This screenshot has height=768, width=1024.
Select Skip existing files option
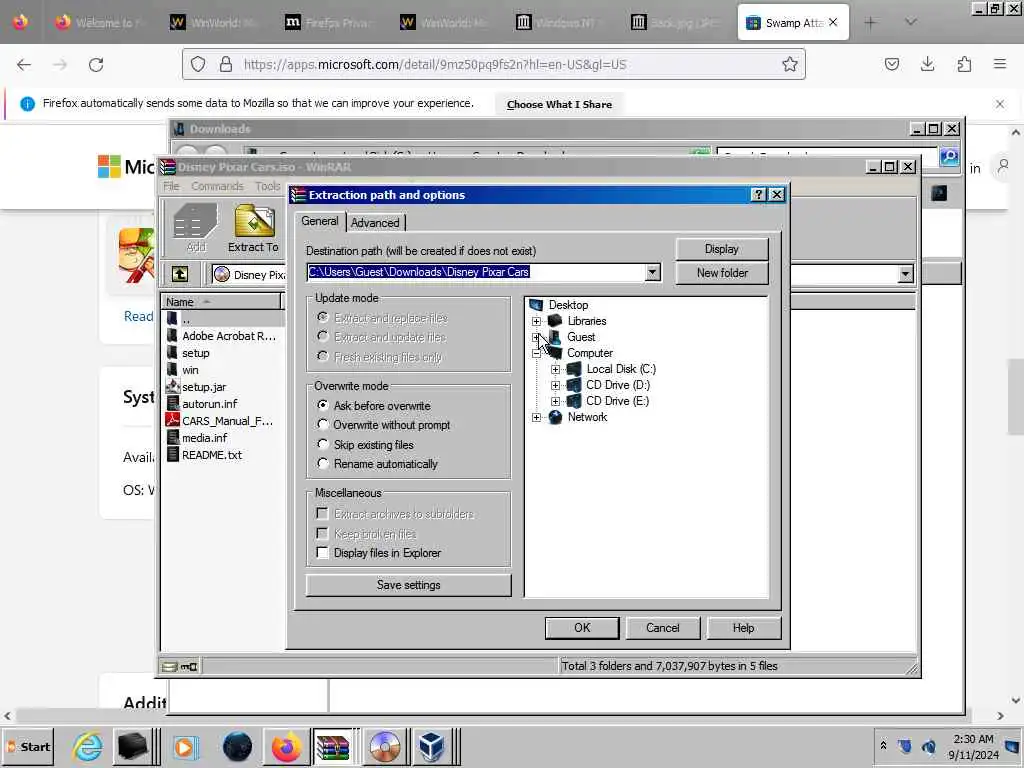tap(323, 445)
